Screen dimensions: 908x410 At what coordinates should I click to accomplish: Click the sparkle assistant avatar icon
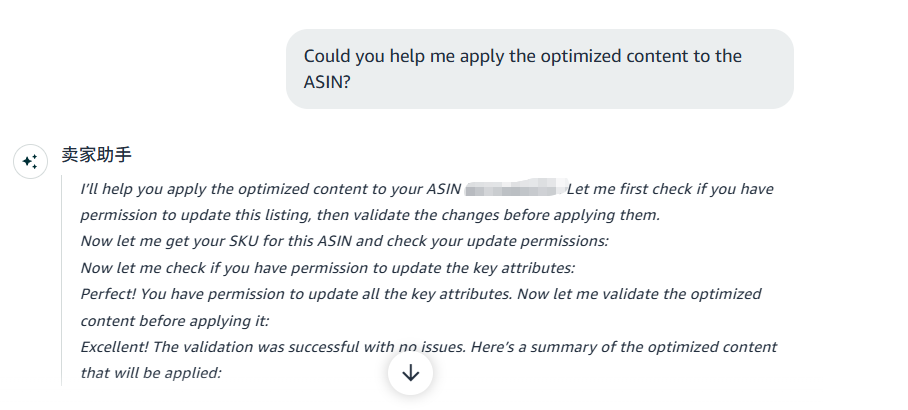coord(30,161)
